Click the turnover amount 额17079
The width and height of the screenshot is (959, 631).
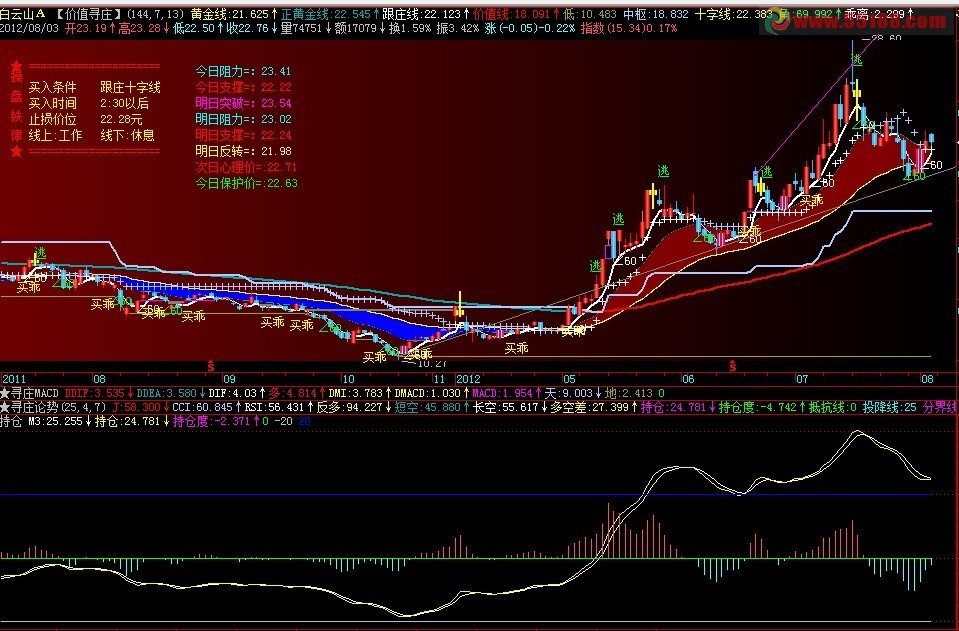coord(355,28)
